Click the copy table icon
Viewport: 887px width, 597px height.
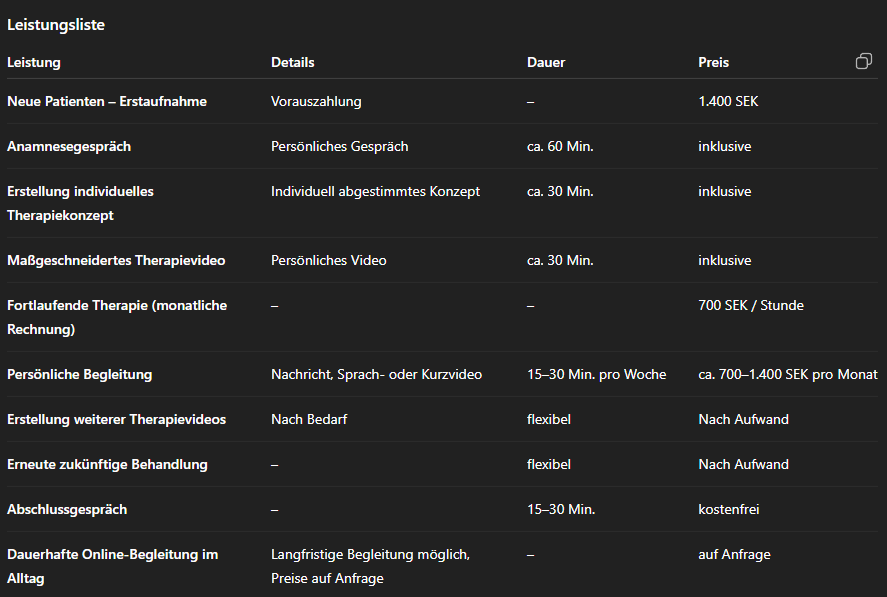pos(864,61)
